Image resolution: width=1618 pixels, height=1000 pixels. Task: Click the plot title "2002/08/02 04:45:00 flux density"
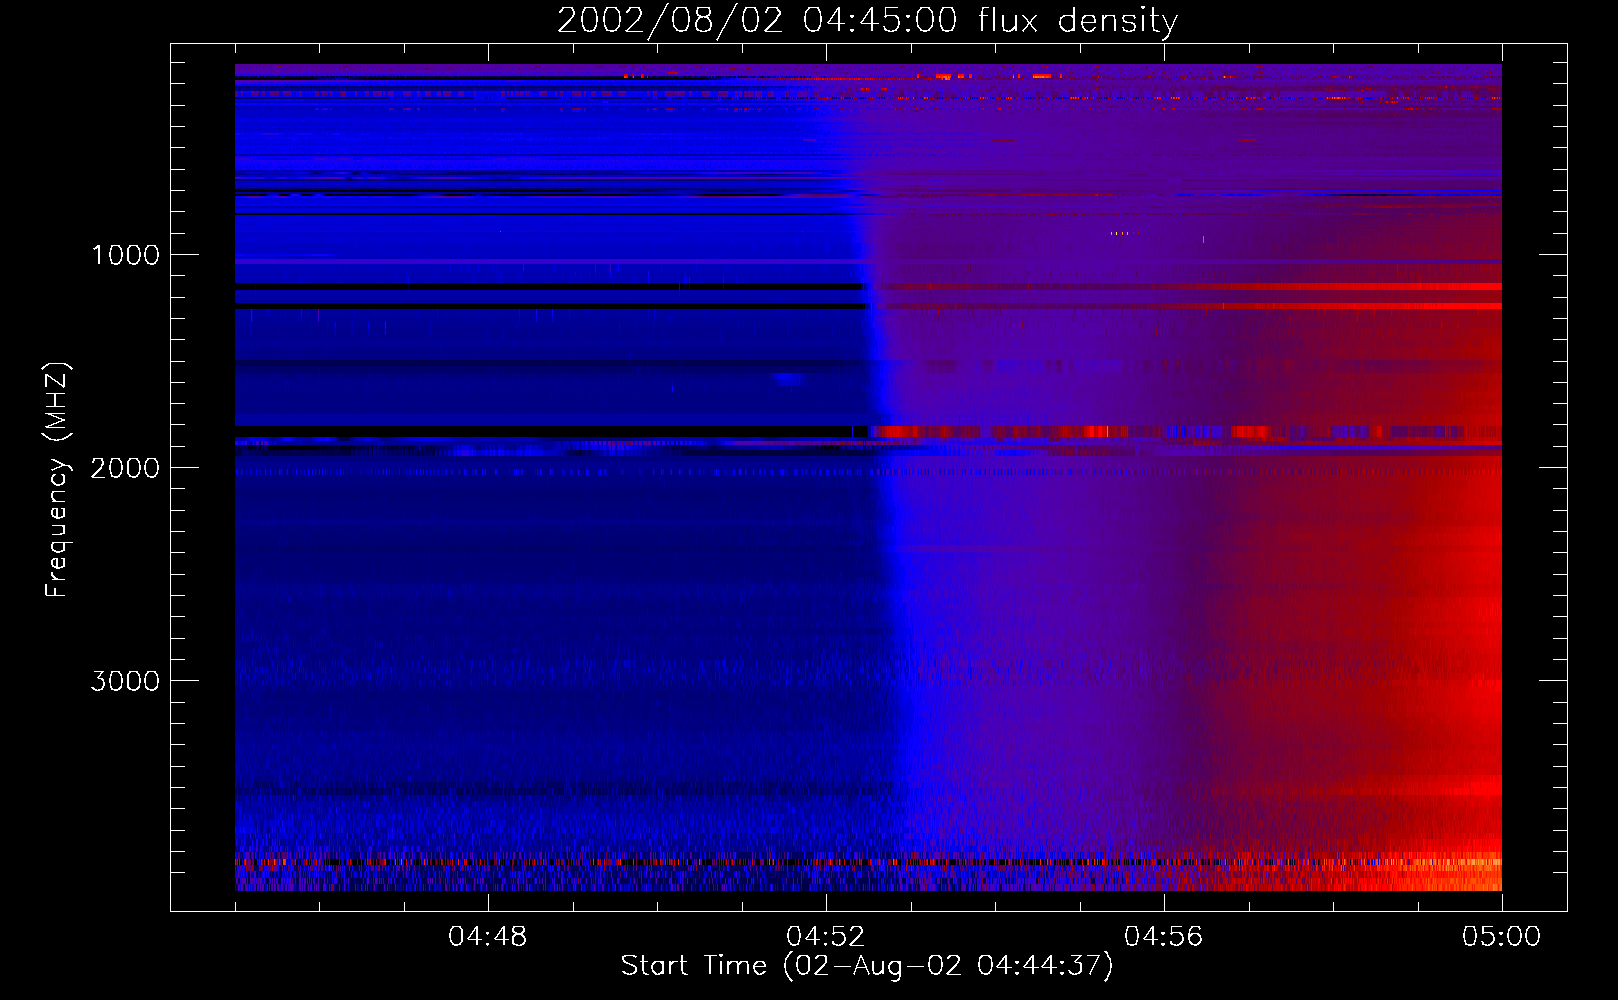(x=867, y=21)
